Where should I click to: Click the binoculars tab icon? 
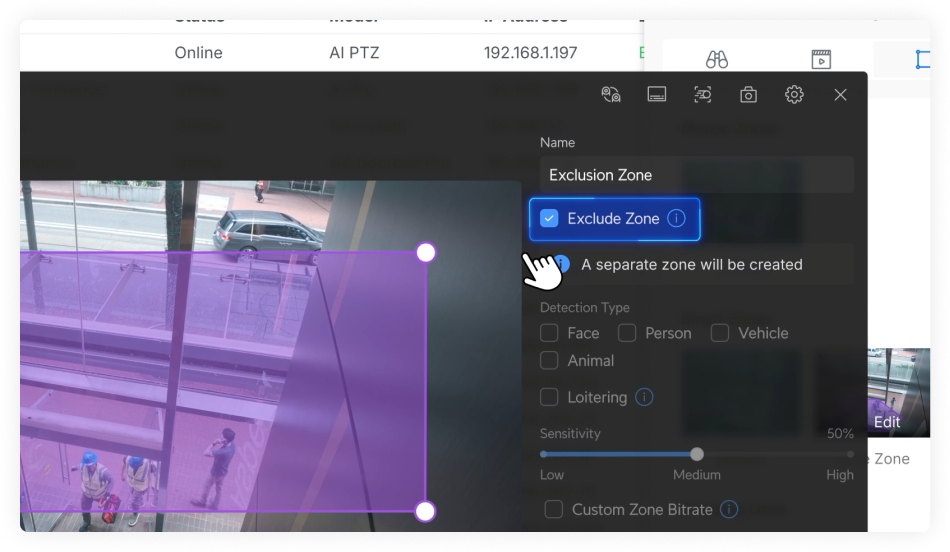pyautogui.click(x=716, y=59)
